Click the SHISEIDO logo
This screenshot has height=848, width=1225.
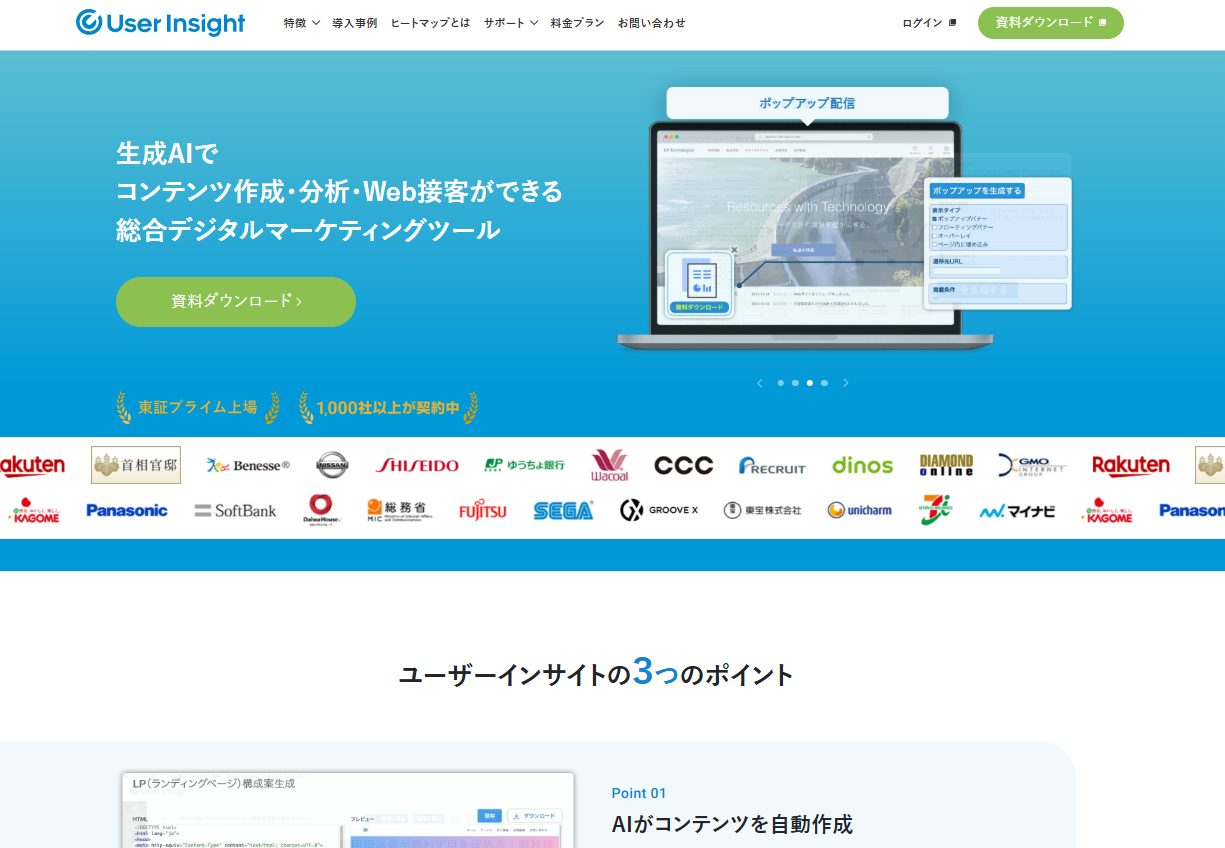(x=417, y=465)
